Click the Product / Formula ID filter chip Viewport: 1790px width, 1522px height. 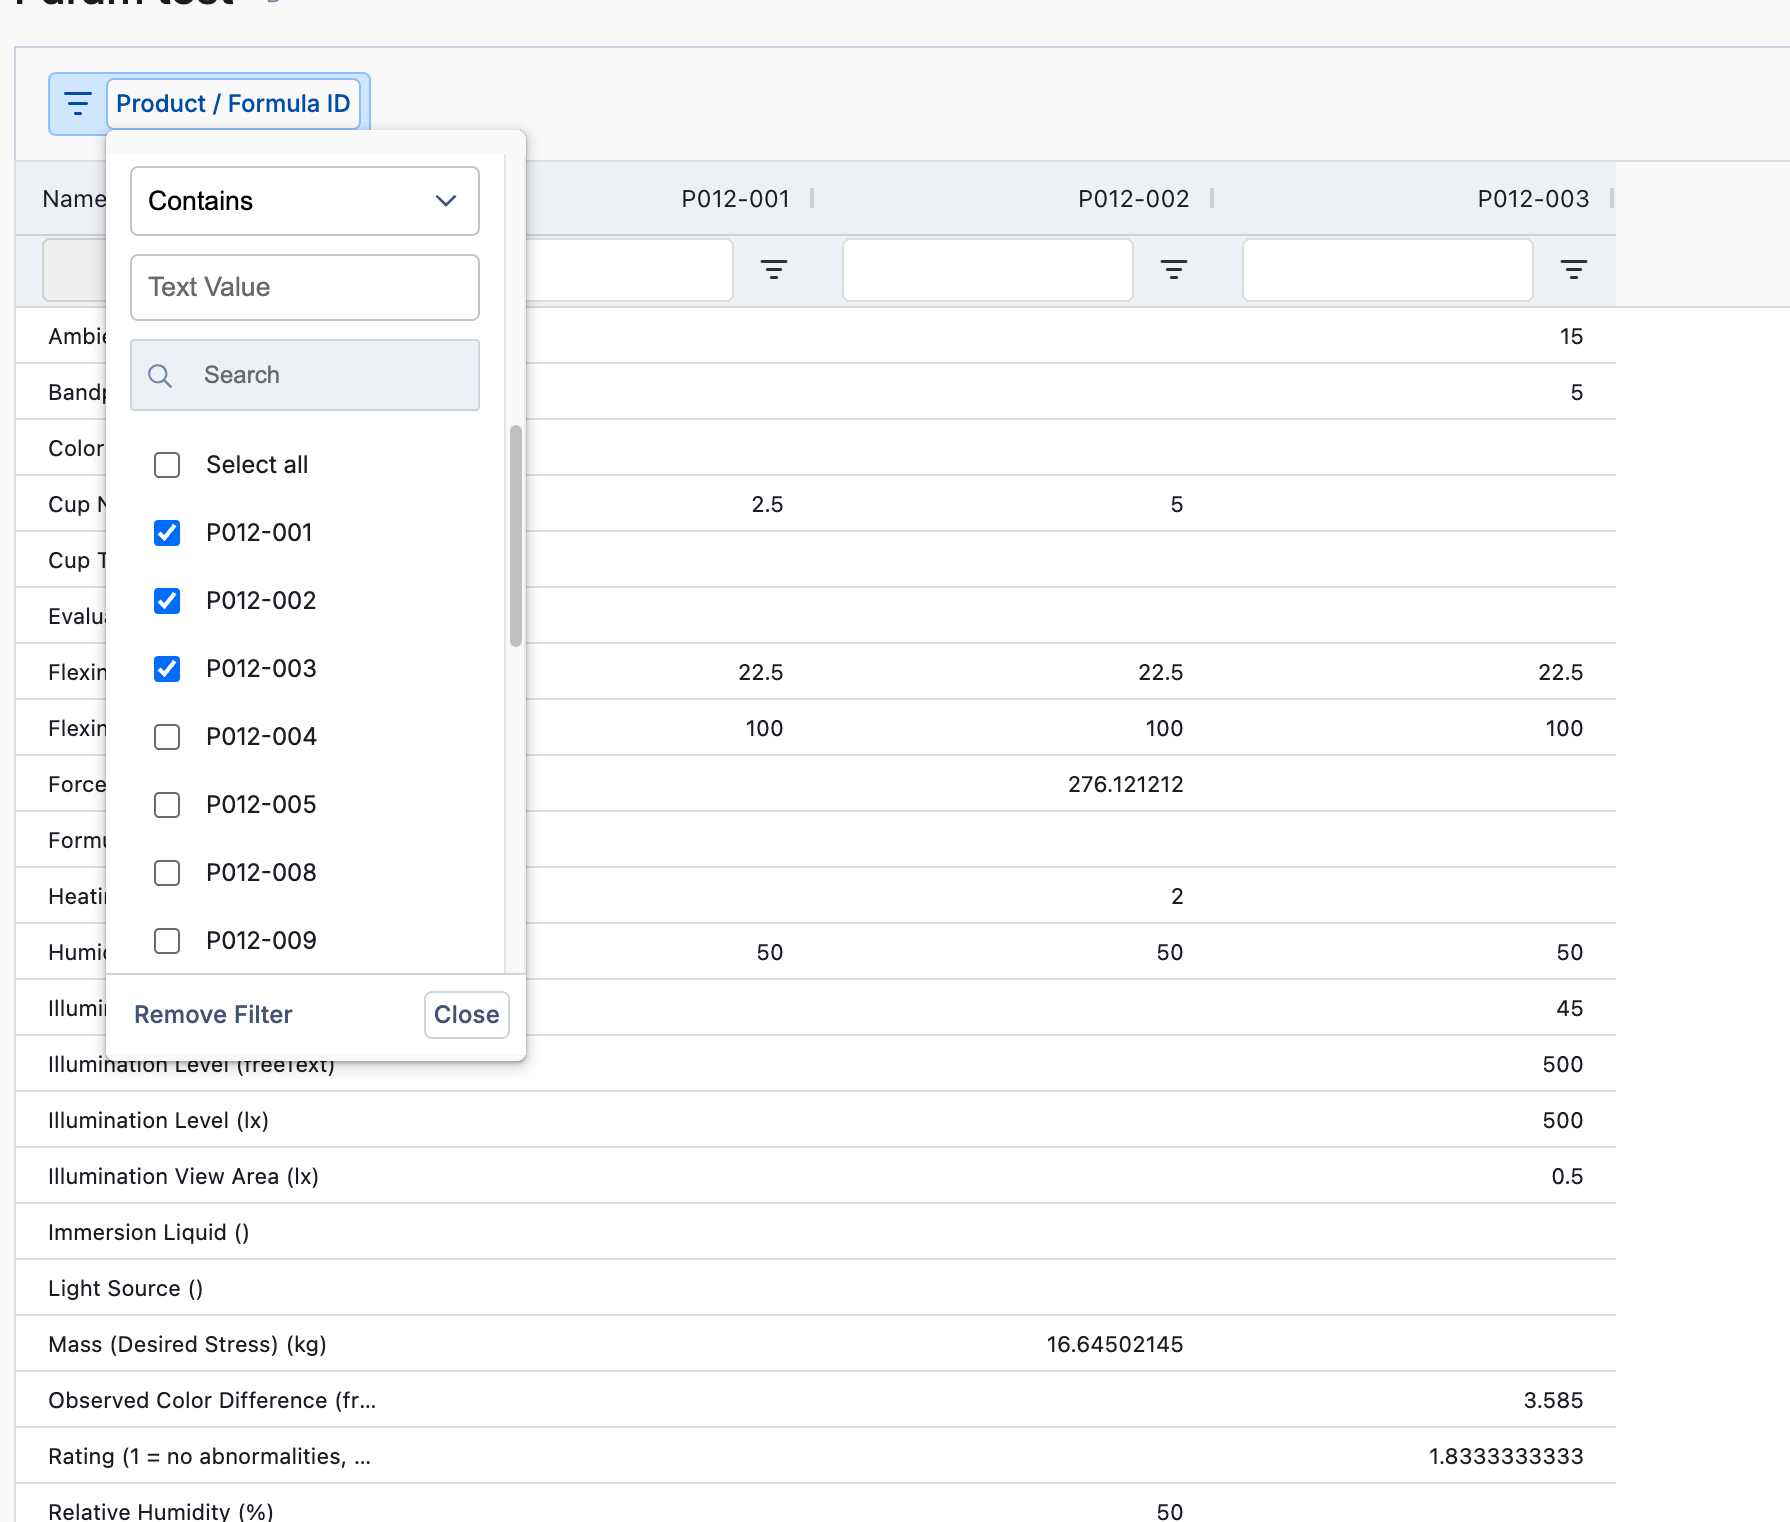coord(233,104)
